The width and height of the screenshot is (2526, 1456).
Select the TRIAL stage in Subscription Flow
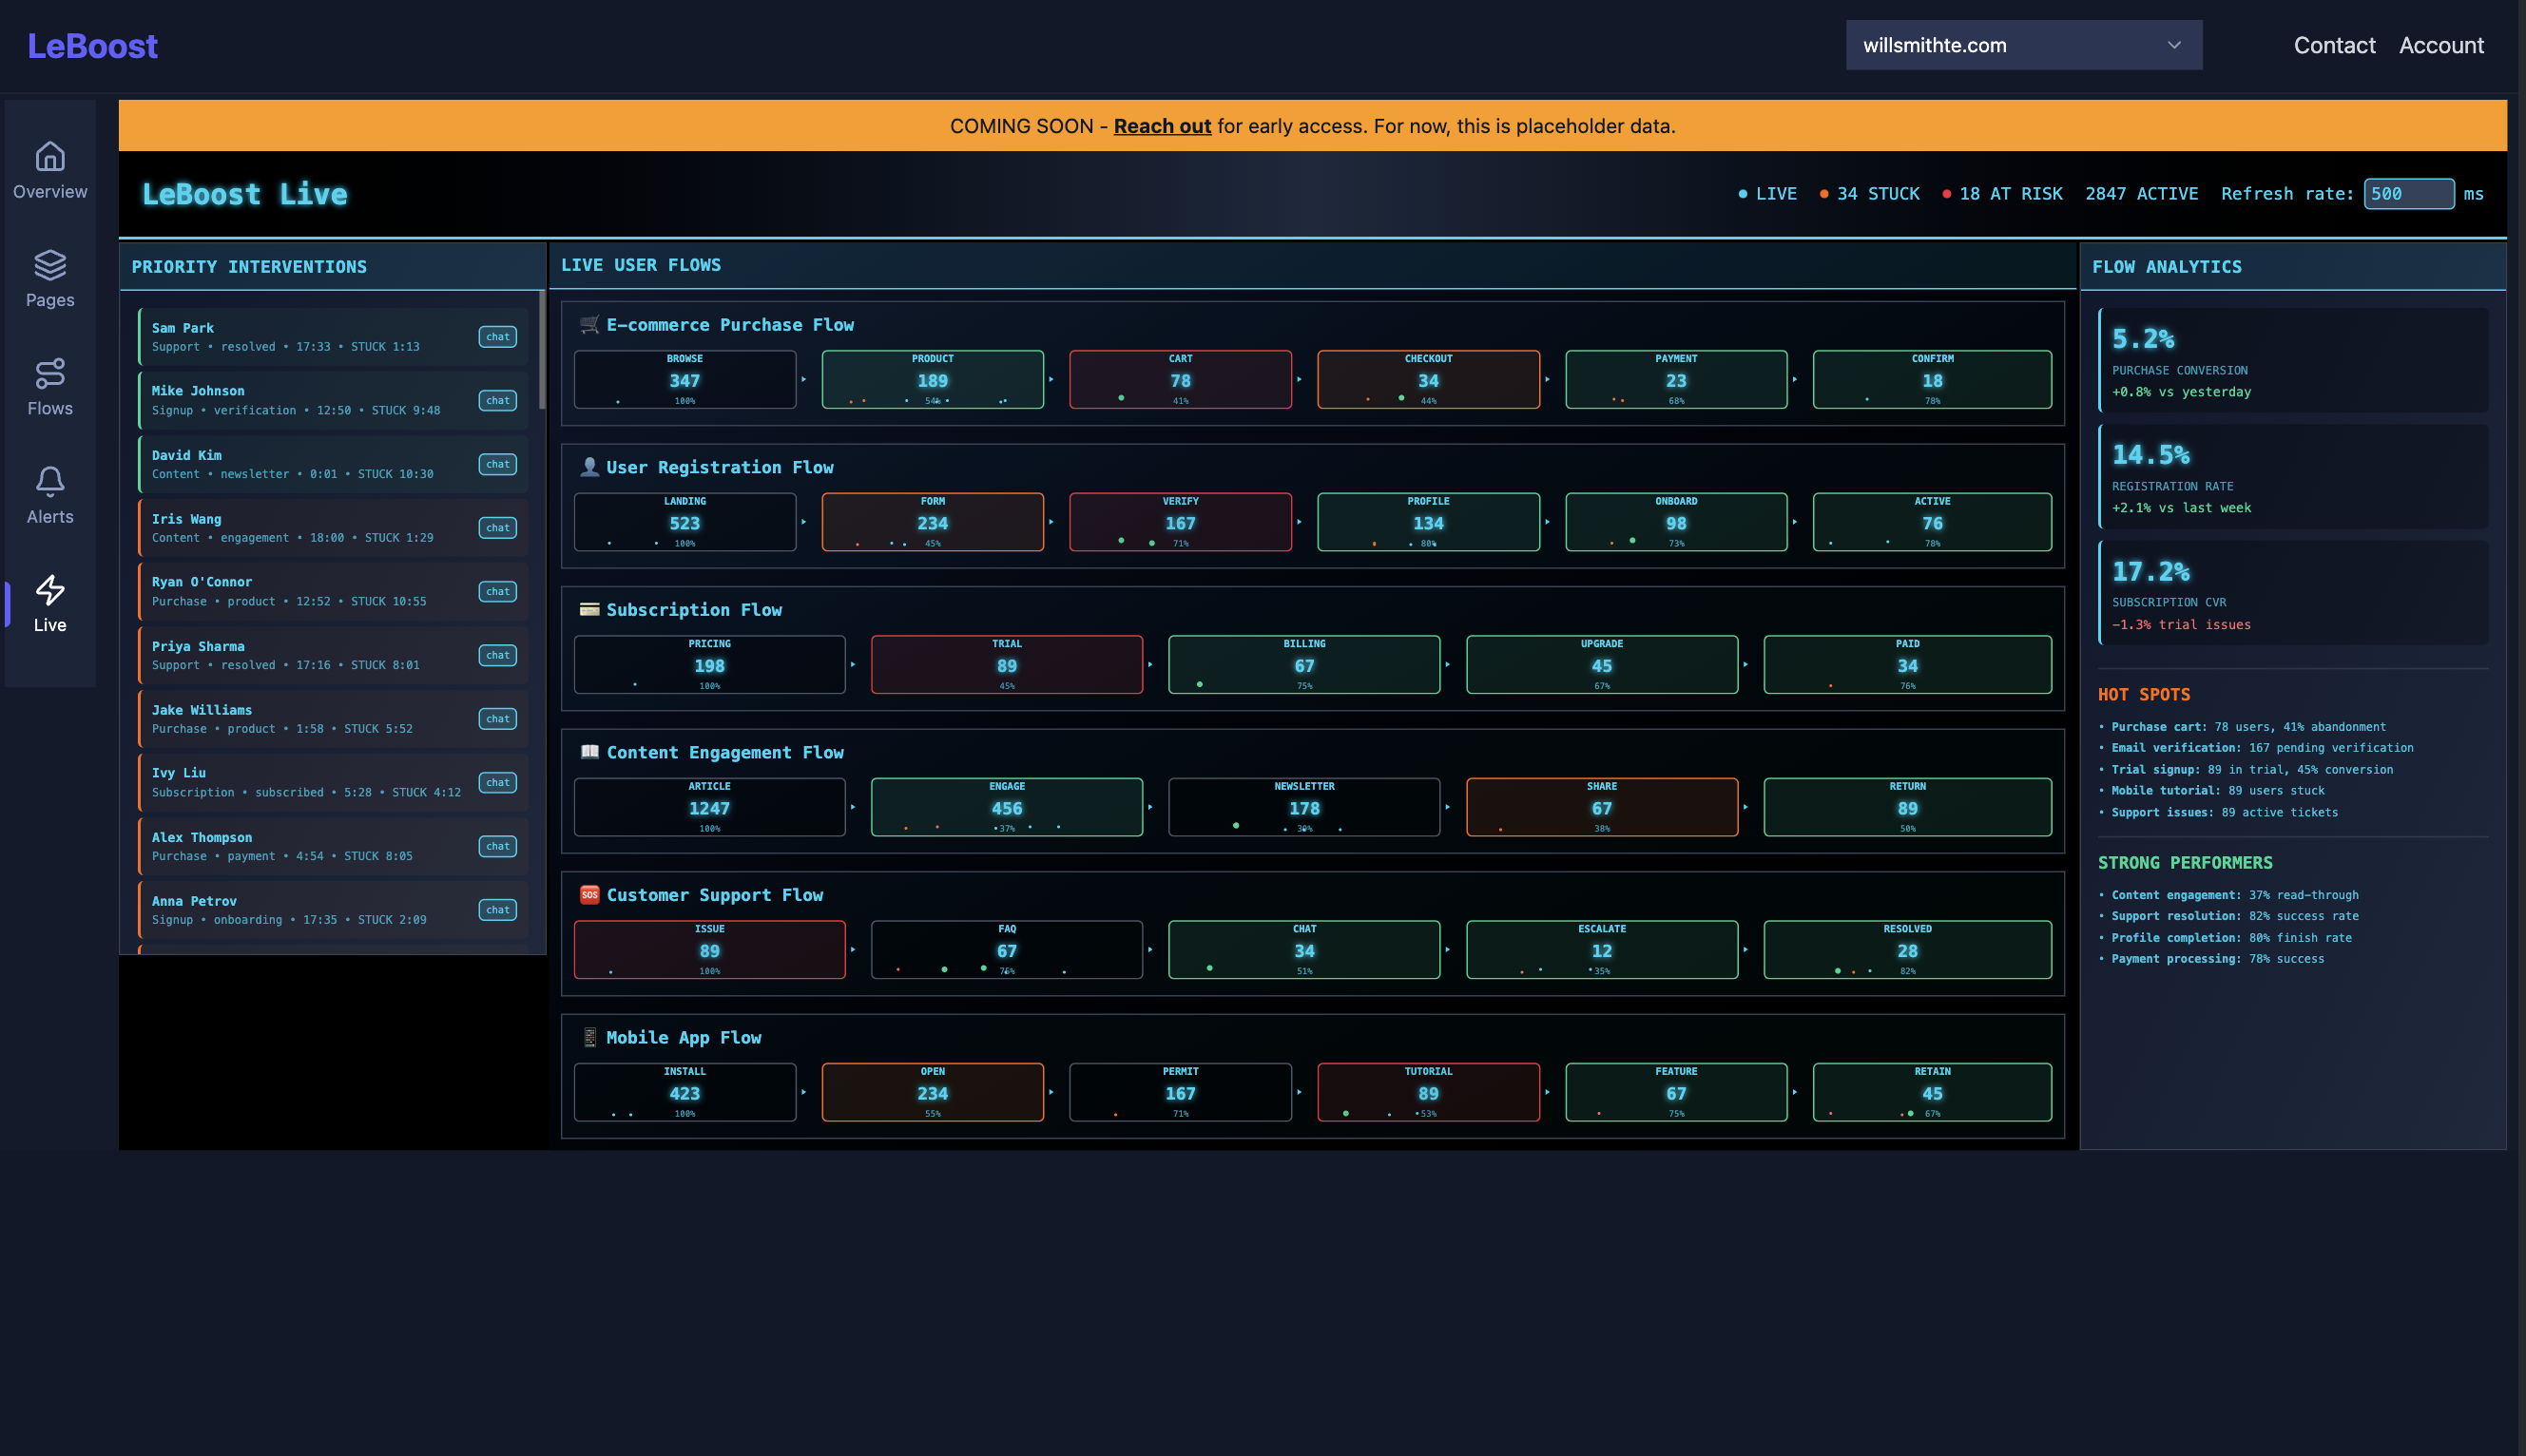[1006, 665]
